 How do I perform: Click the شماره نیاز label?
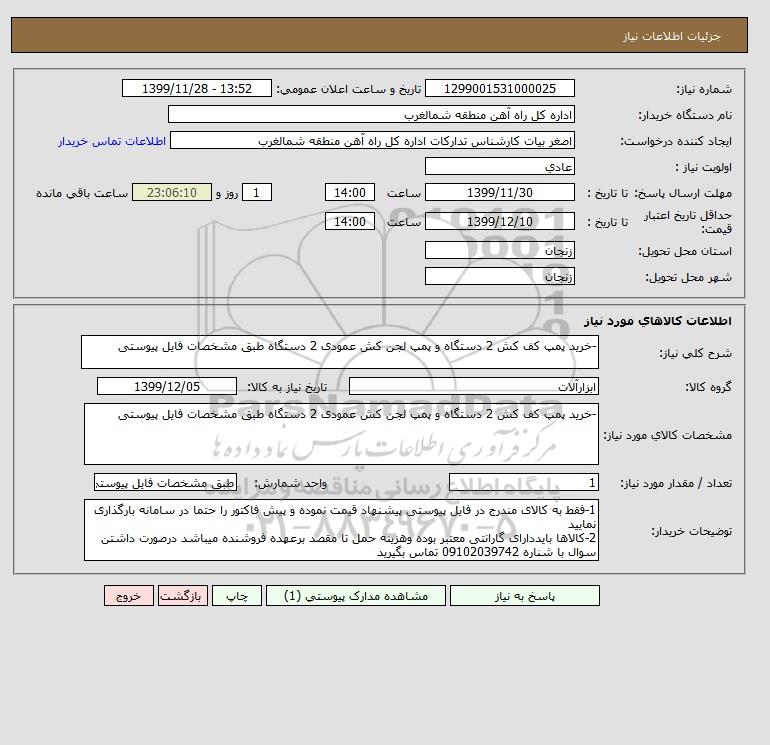click(704, 89)
